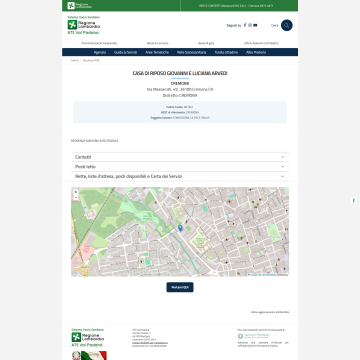Viewport: 360px width, 360px height.
Task: Click the round search magnifier button
Action: [x=287, y=25]
